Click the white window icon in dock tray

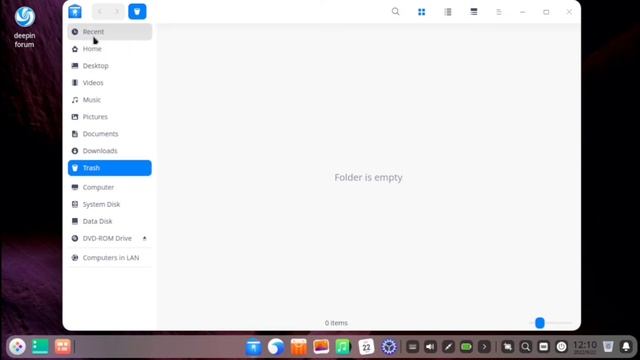click(543, 347)
